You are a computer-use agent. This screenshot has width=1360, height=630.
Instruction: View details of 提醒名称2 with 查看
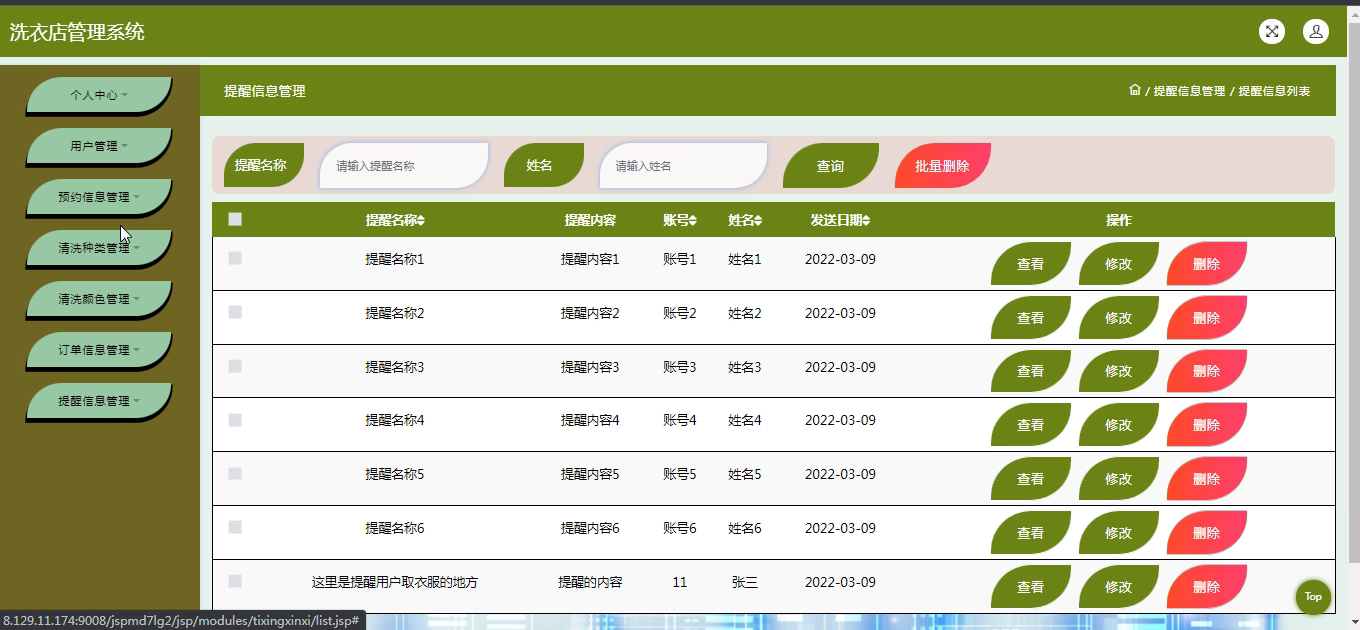coord(1030,318)
